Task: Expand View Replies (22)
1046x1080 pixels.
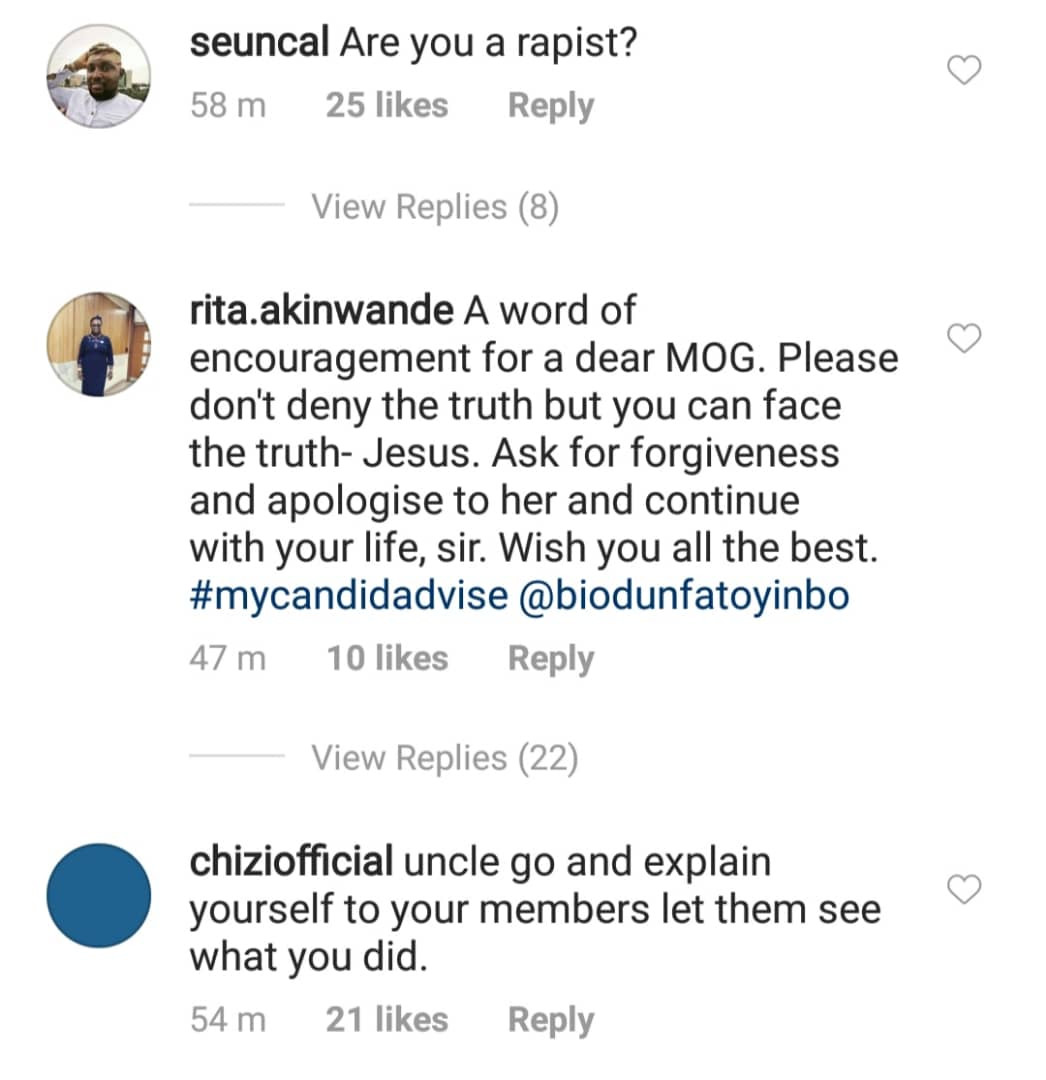Action: point(444,759)
